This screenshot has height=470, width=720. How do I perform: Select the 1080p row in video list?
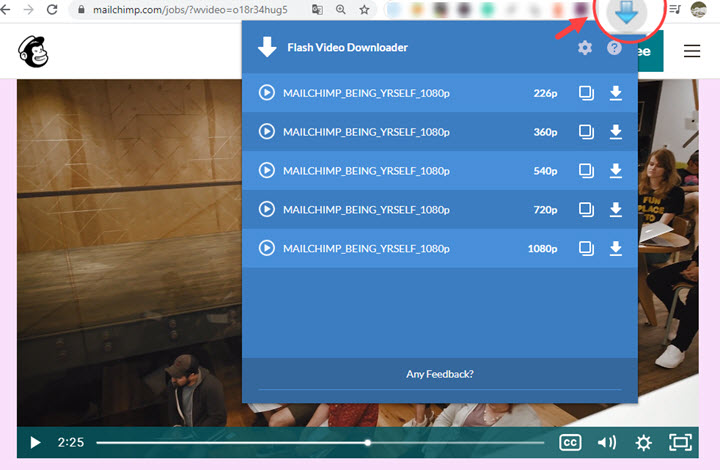click(x=439, y=248)
